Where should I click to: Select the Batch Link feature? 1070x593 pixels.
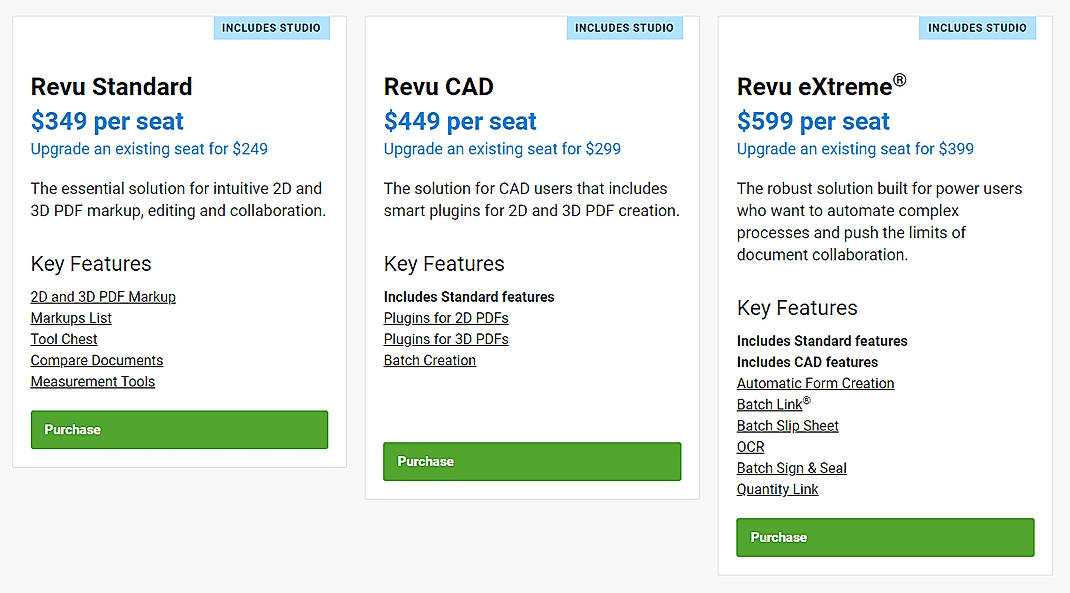pyautogui.click(x=772, y=403)
